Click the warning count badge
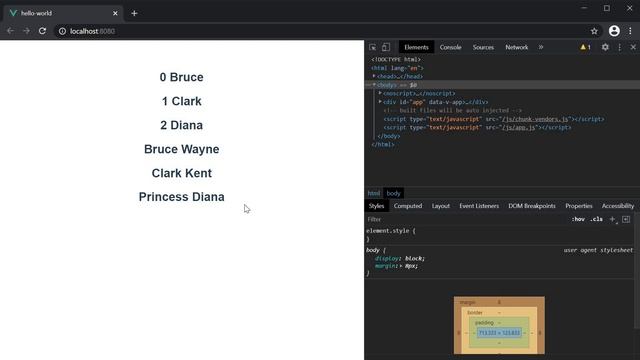The height and width of the screenshot is (360, 640). pos(585,47)
